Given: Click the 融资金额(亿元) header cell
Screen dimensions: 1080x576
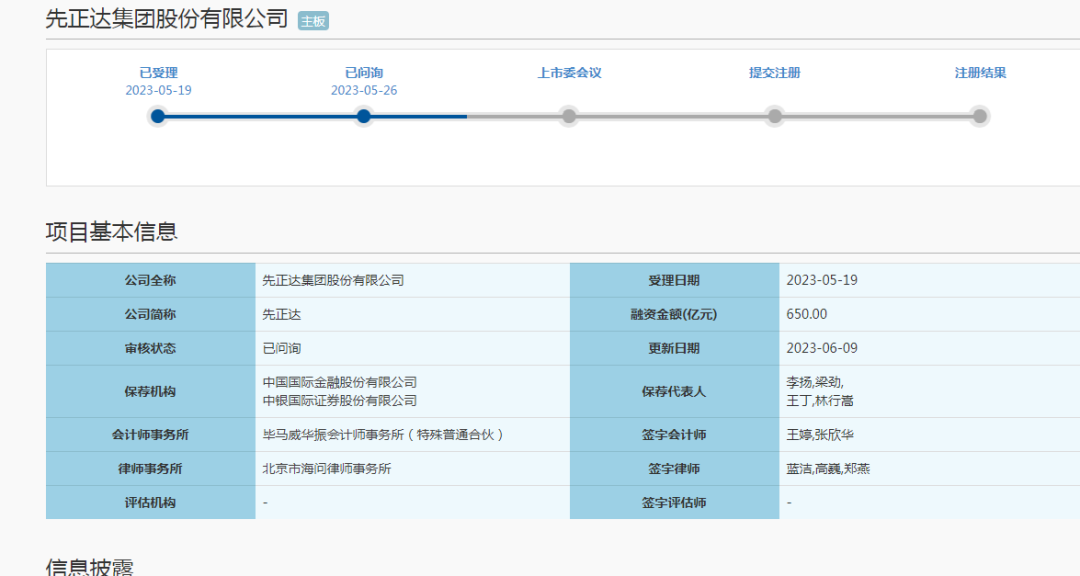Looking at the screenshot, I should (674, 314).
